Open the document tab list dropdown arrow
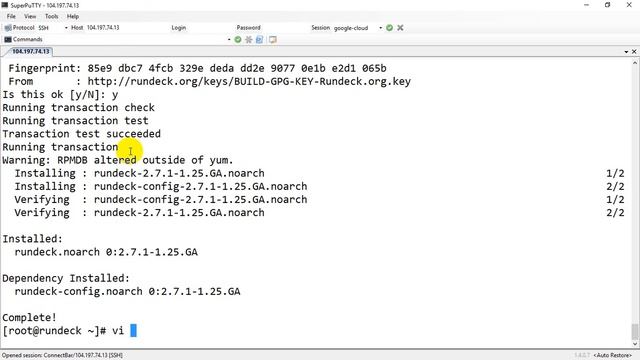The image size is (640, 360). (x=626, y=52)
